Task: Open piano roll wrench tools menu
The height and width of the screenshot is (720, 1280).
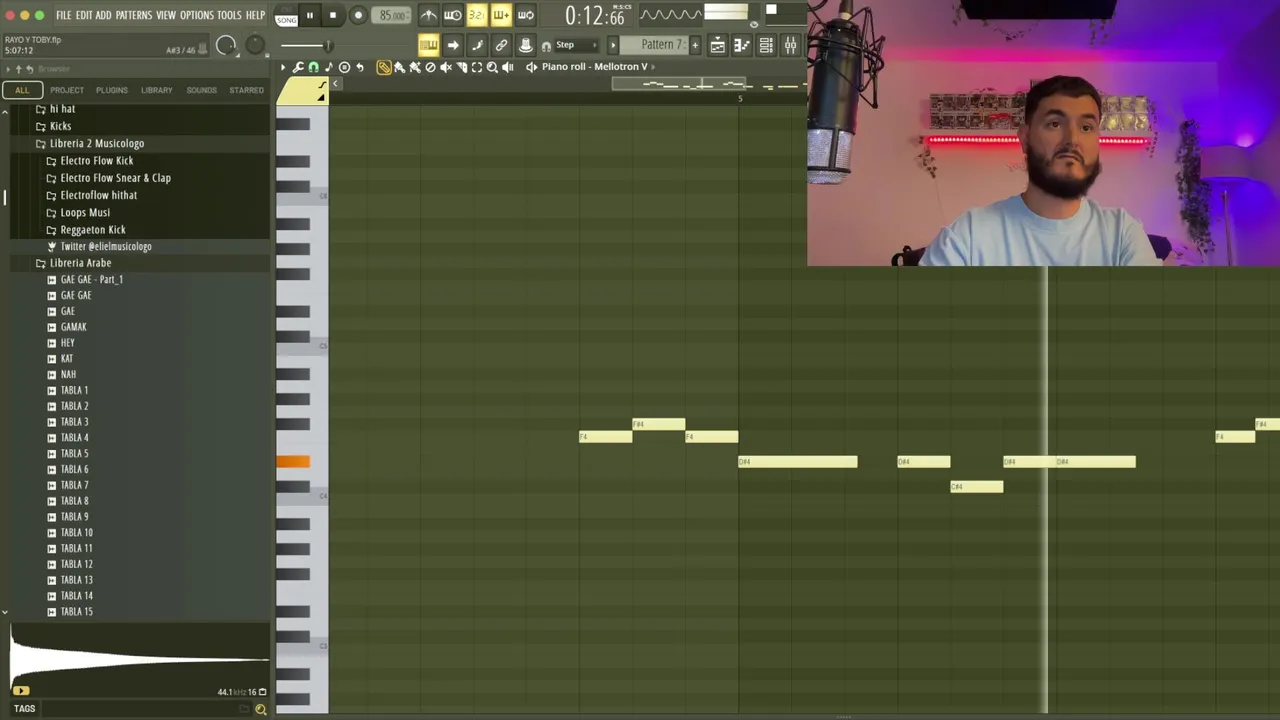Action: pyautogui.click(x=298, y=67)
